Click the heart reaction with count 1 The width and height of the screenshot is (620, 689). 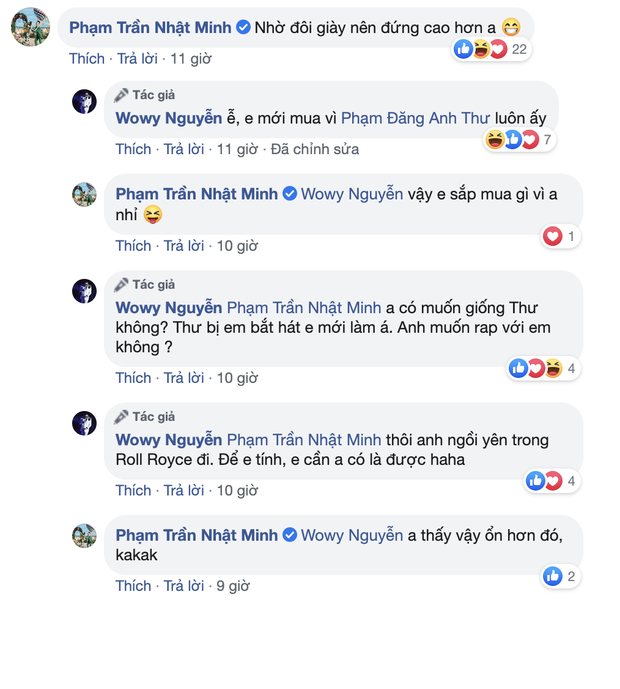click(x=552, y=237)
